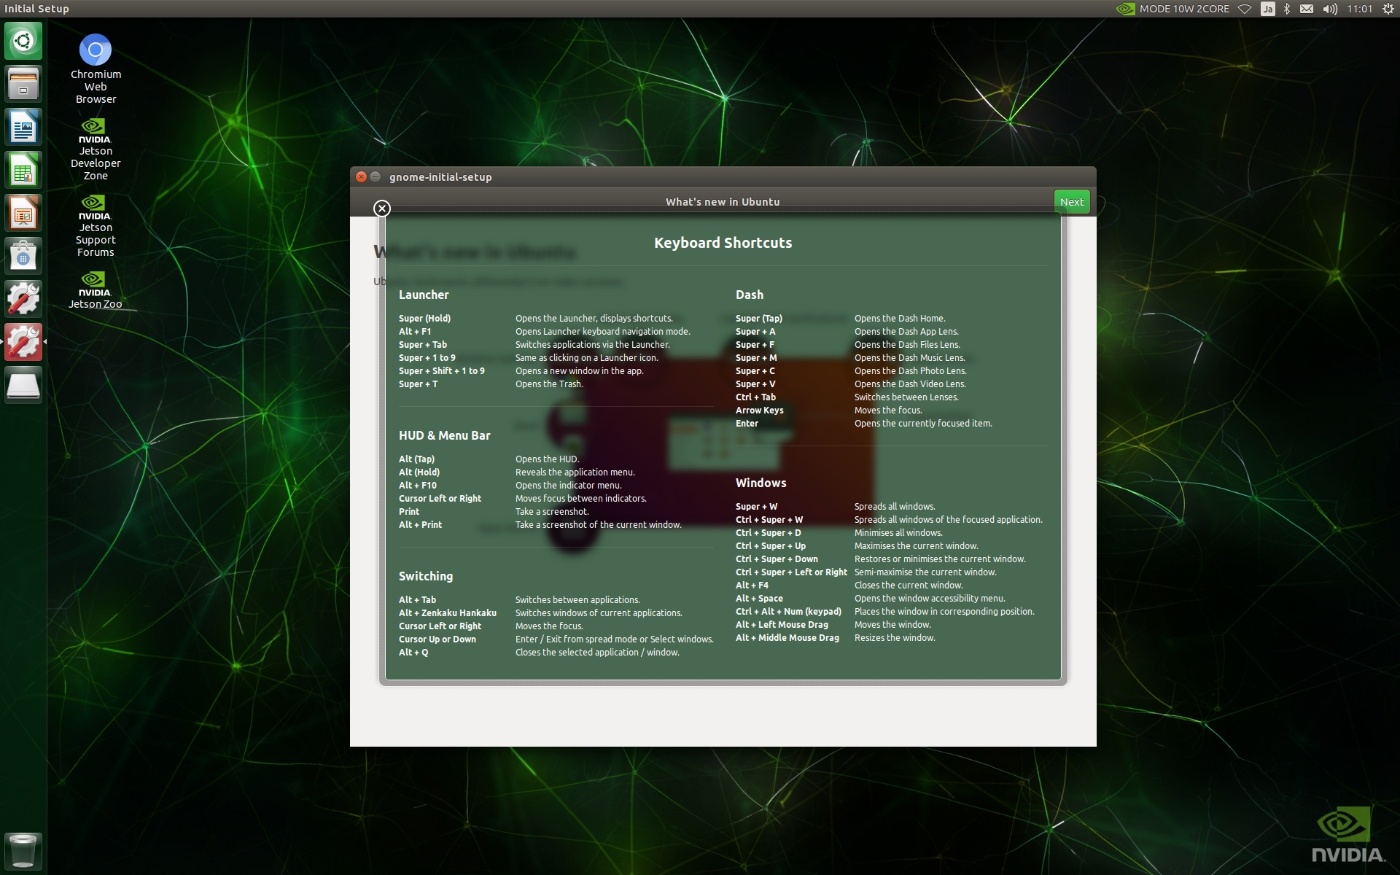
Task: Click 'Opens the Trash.' description
Action: [549, 384]
